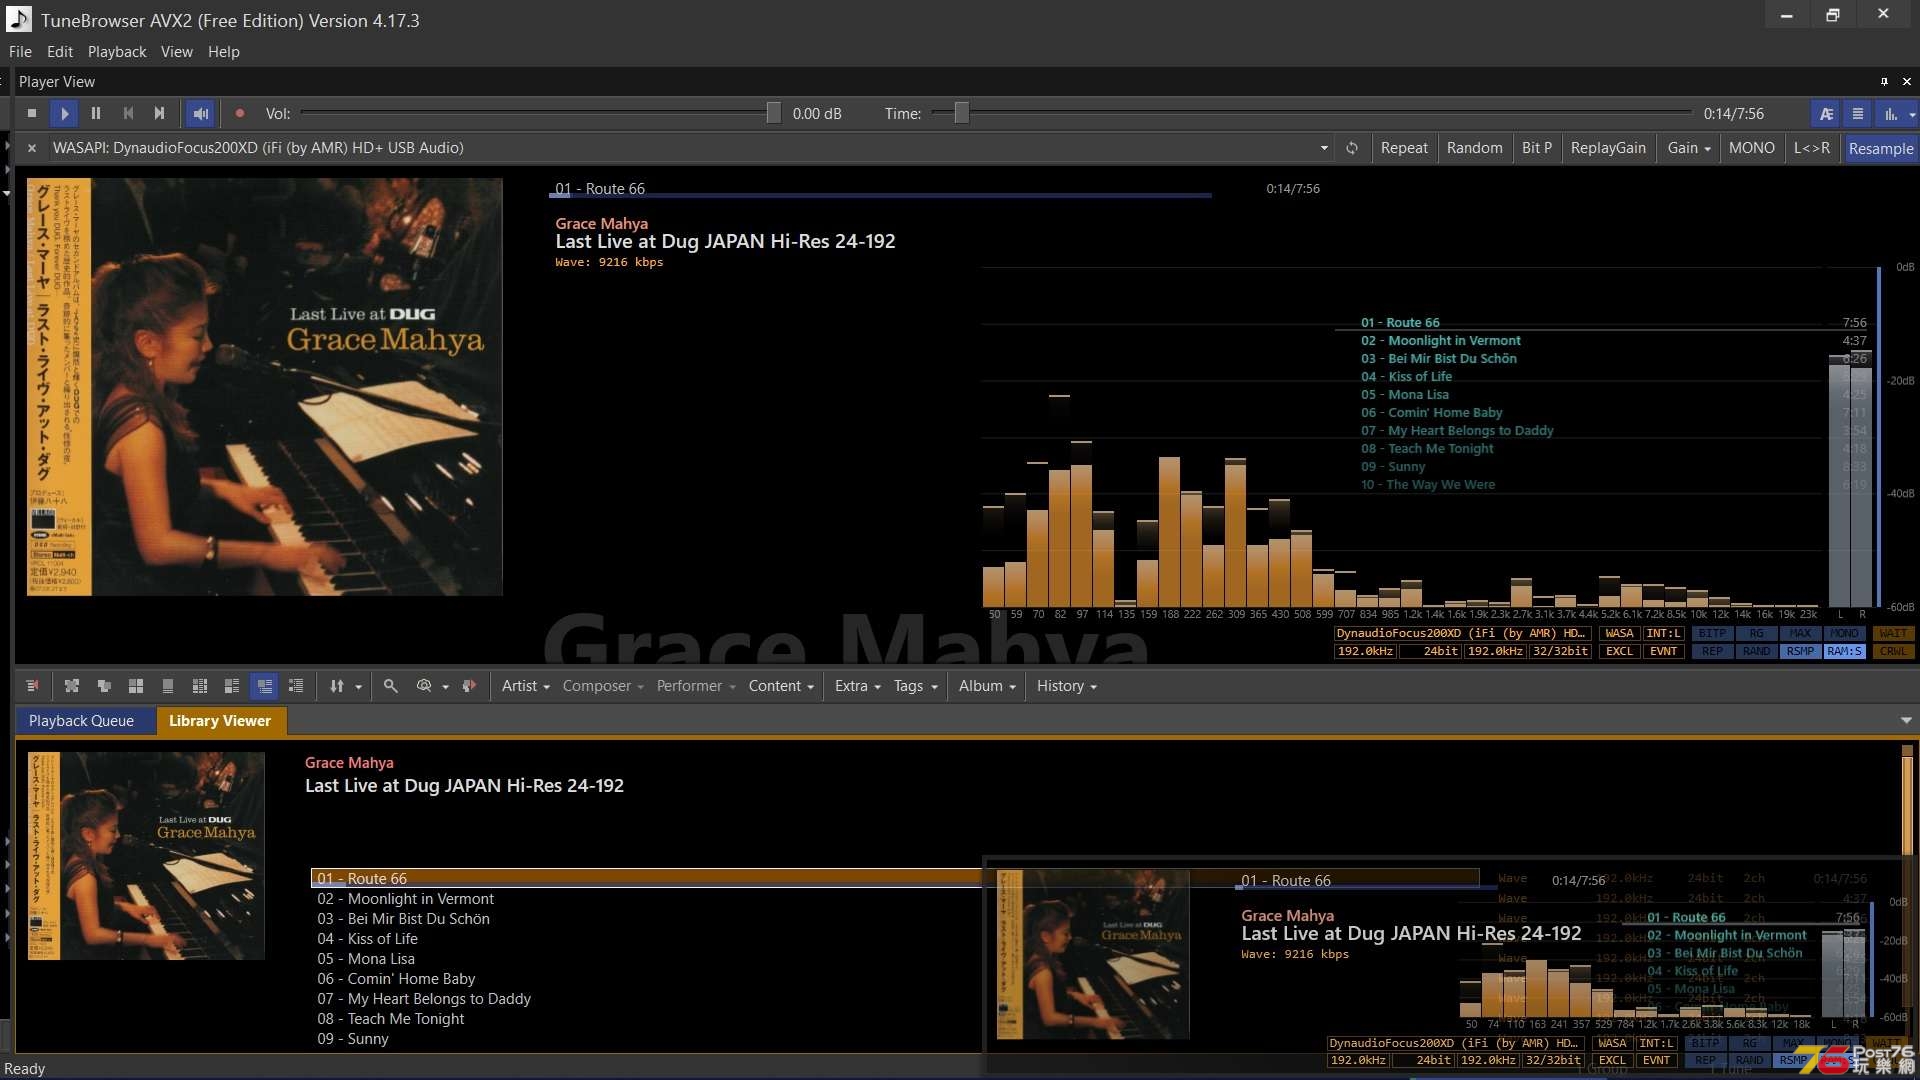Click the Play button in the player toolbar

click(64, 114)
